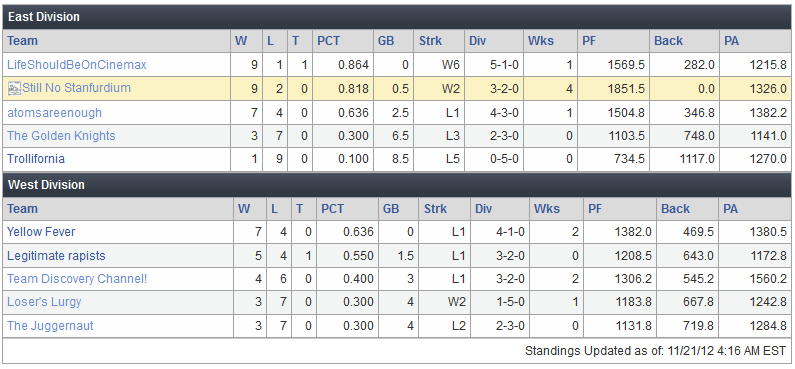
Task: Sort East Division by the PF header
Action: (x=589, y=41)
